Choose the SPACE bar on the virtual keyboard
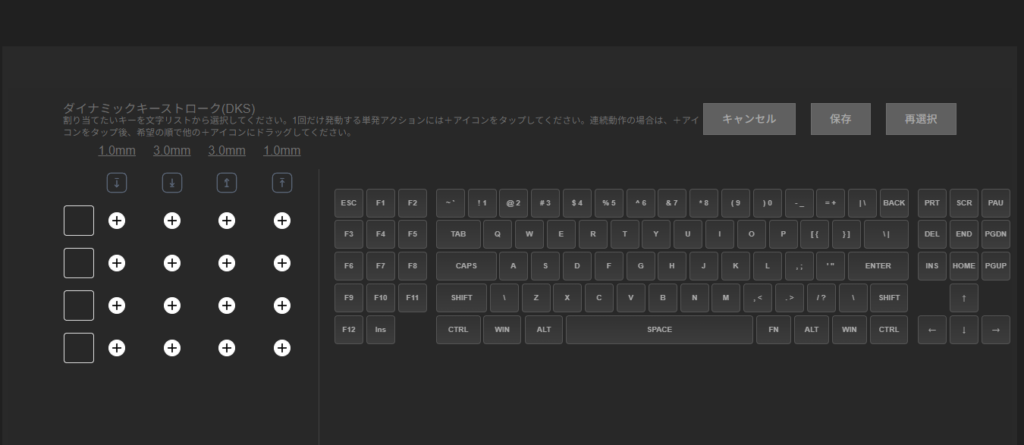1024x445 pixels. pyautogui.click(x=659, y=330)
